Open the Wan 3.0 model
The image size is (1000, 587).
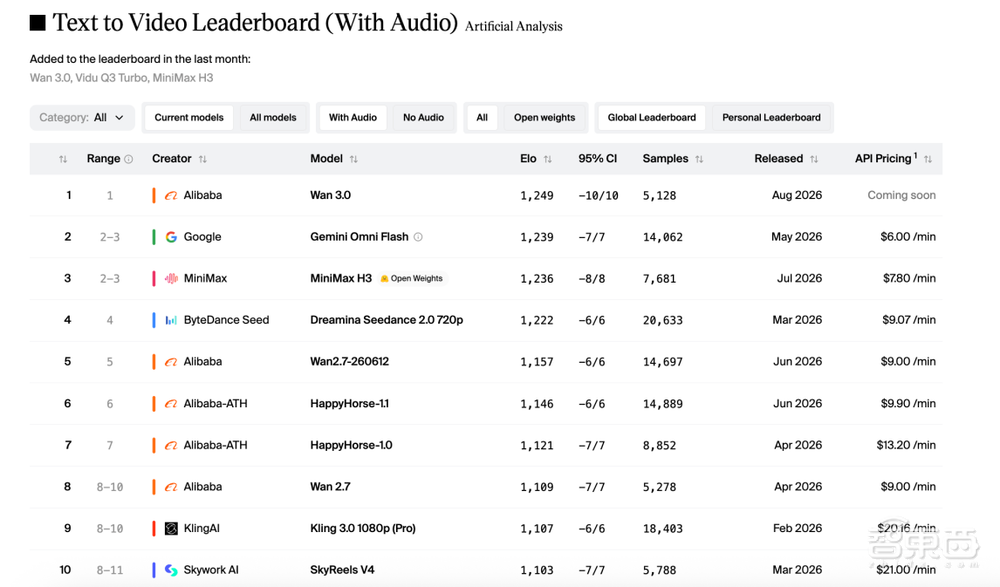pos(330,195)
